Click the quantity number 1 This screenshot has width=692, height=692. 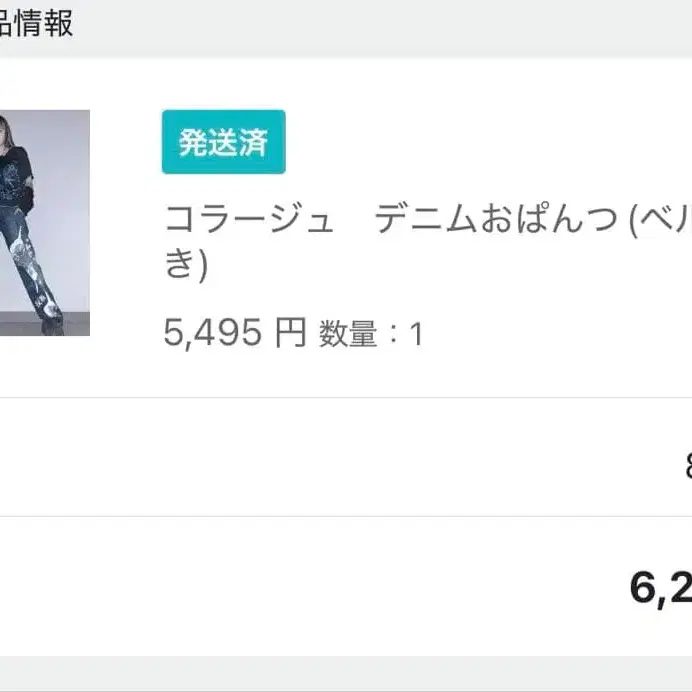pyautogui.click(x=416, y=335)
